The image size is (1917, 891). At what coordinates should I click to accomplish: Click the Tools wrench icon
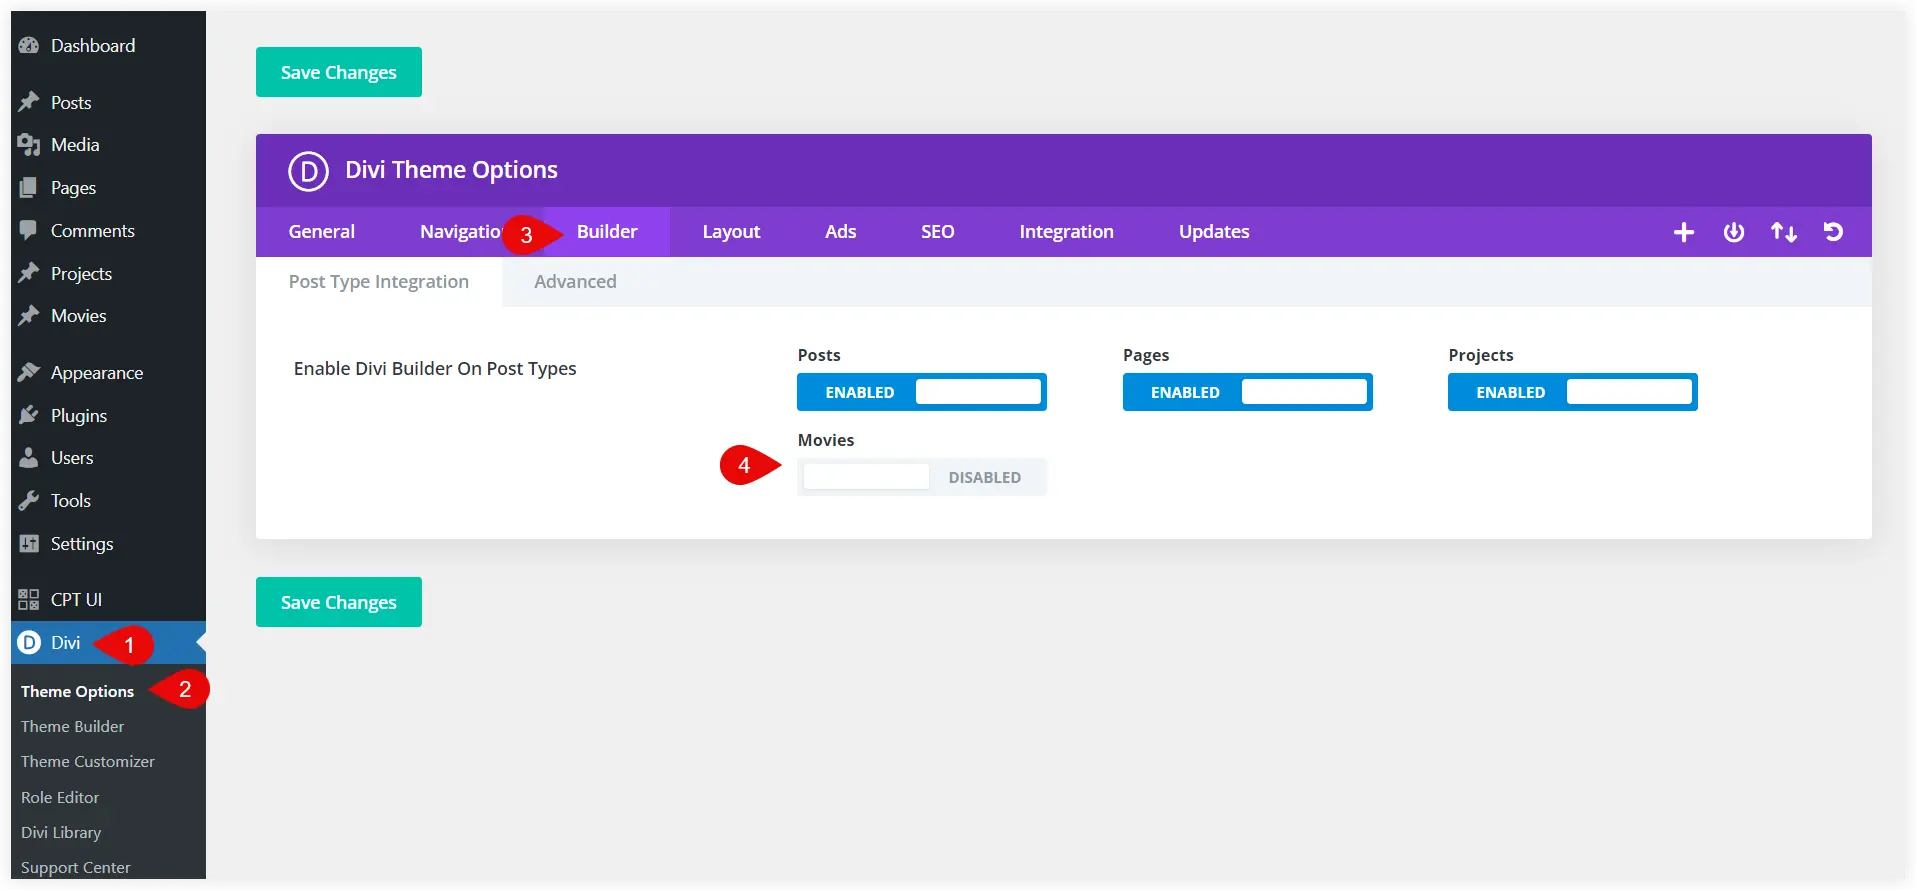pos(29,501)
